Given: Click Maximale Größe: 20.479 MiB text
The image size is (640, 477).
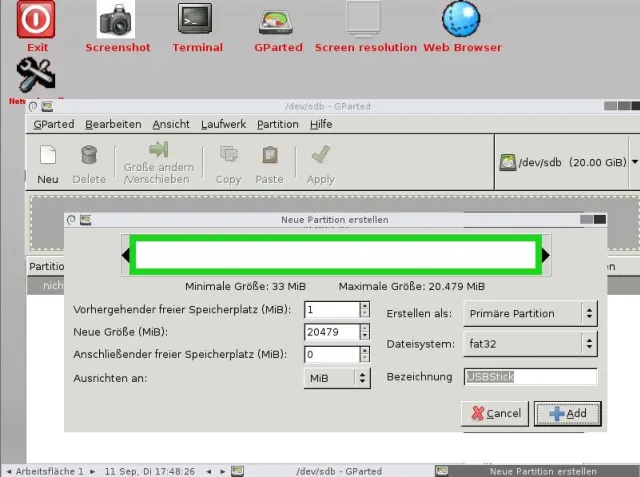Looking at the screenshot, I should pyautogui.click(x=411, y=286).
